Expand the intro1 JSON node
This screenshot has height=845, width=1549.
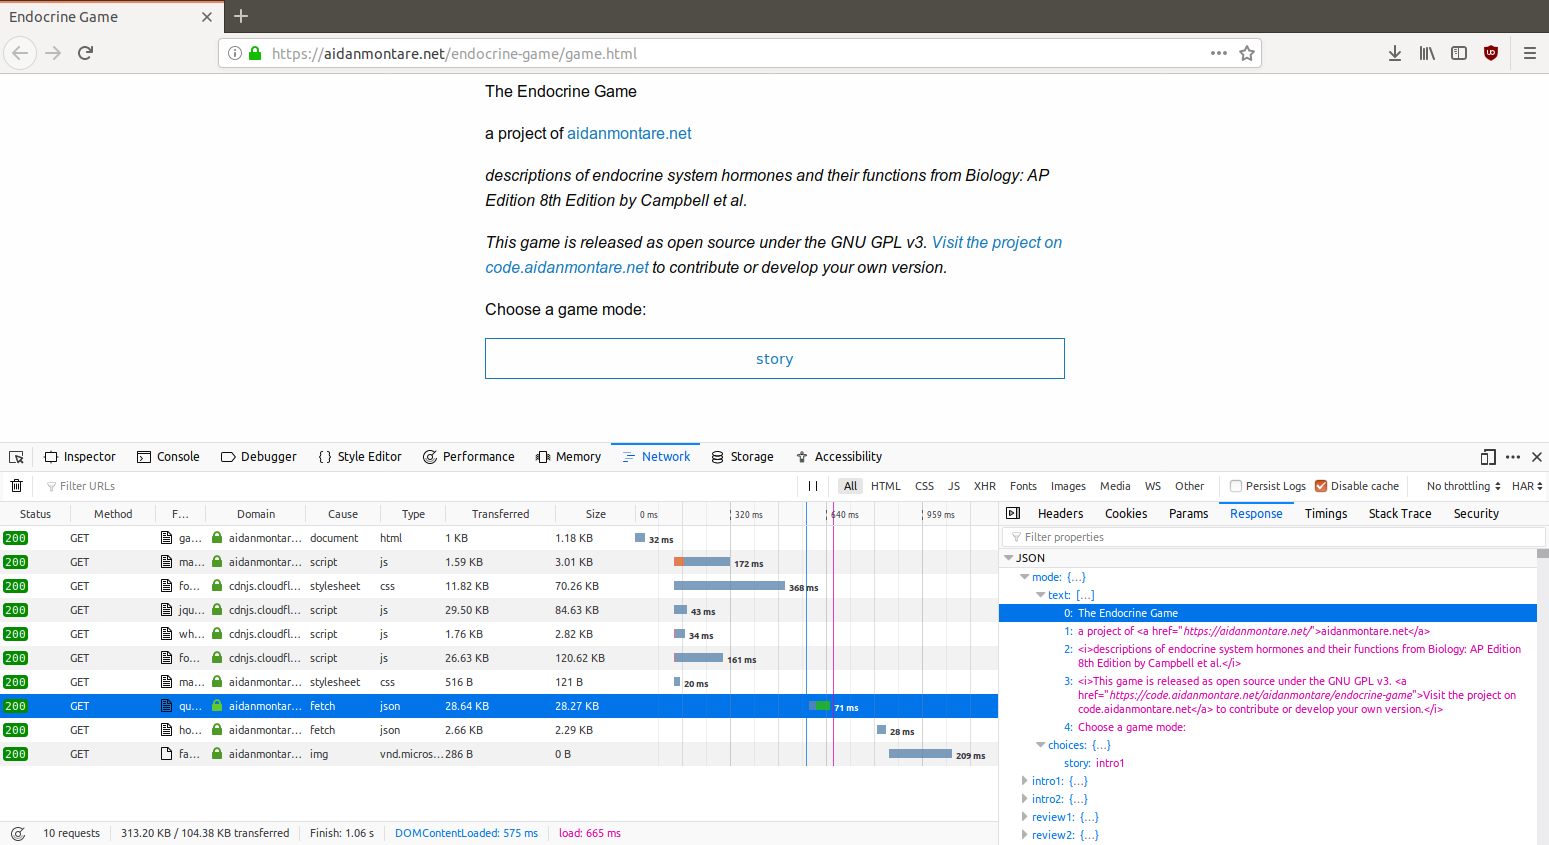click(x=1024, y=781)
